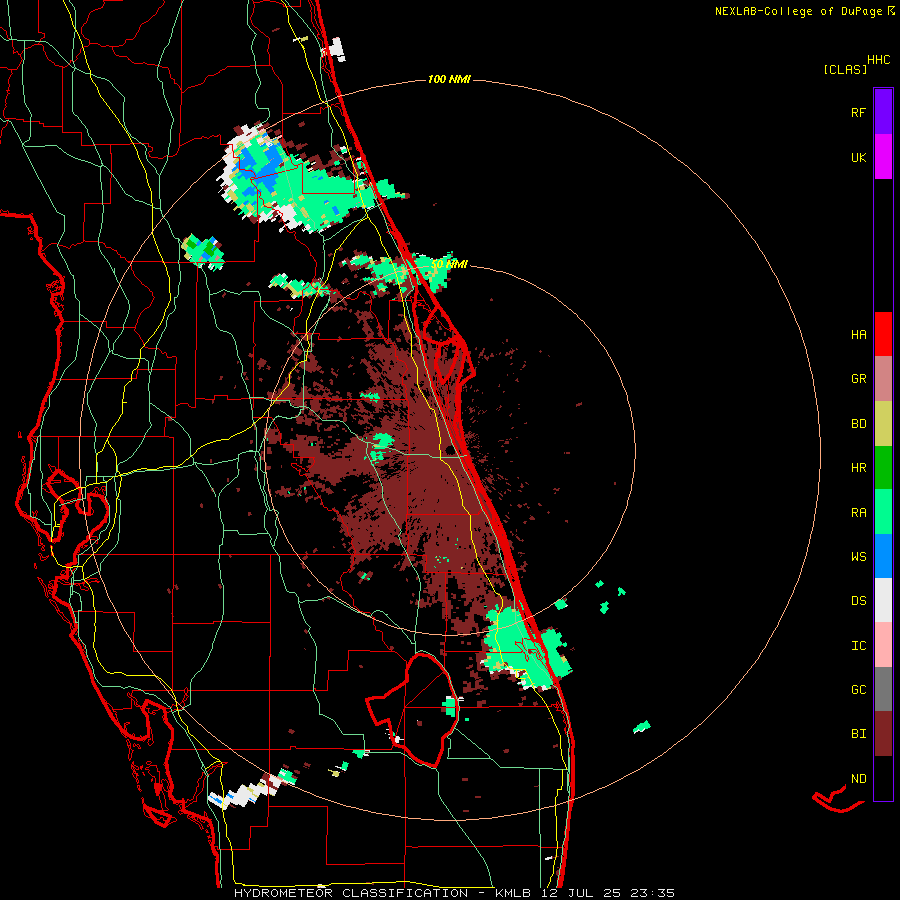Select the GC gray legend swatch
This screenshot has height=900, width=900.
pos(883,689)
